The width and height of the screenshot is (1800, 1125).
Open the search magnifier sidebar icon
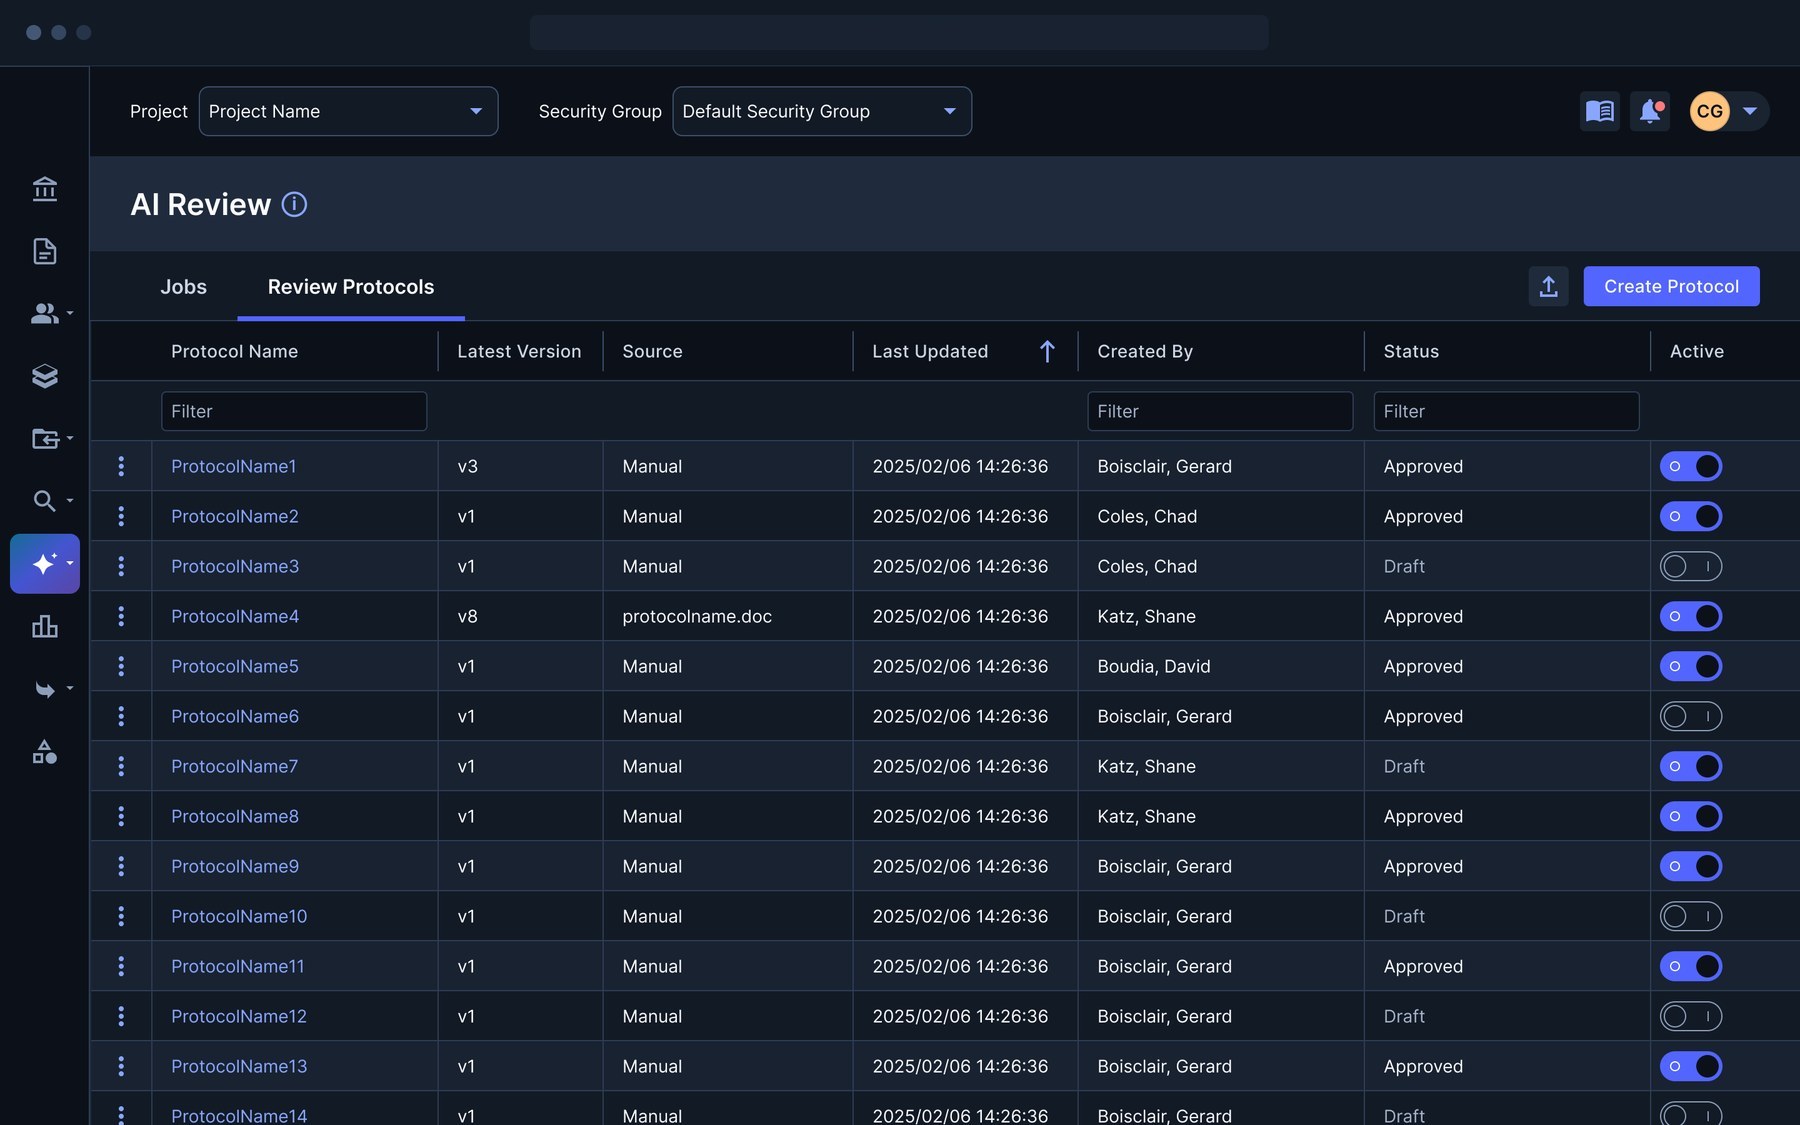pos(45,501)
